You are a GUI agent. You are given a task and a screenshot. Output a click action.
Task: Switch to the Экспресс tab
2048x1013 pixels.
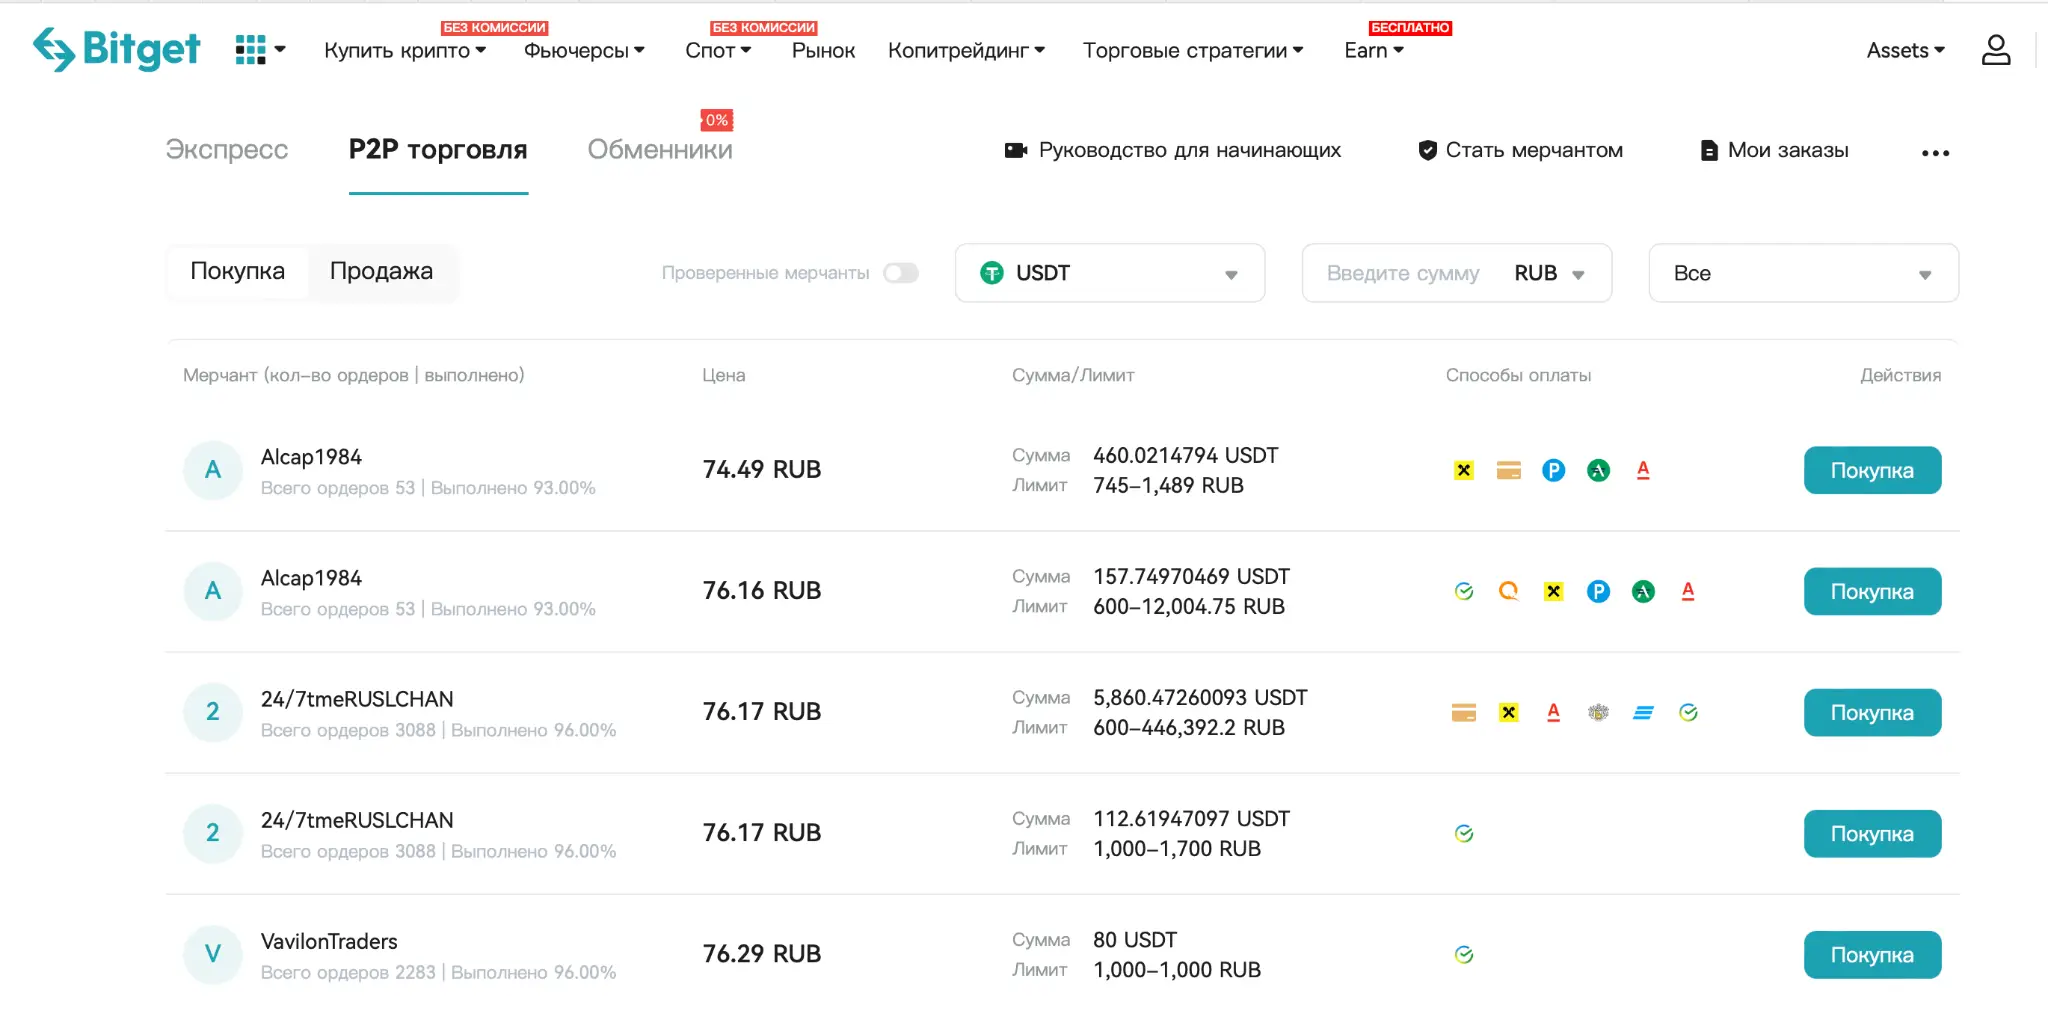point(227,150)
